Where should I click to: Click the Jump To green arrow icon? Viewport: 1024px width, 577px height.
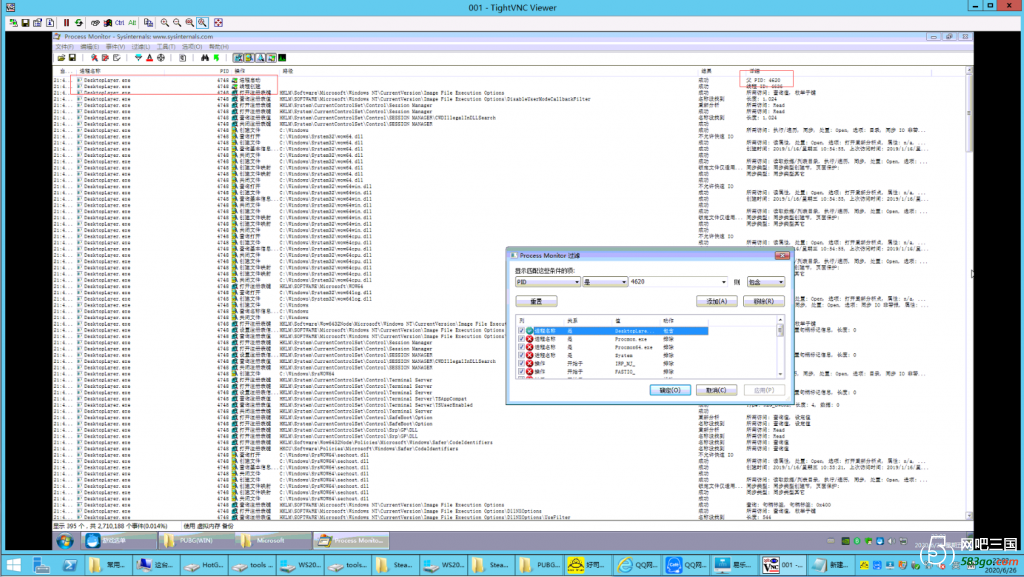216,57
